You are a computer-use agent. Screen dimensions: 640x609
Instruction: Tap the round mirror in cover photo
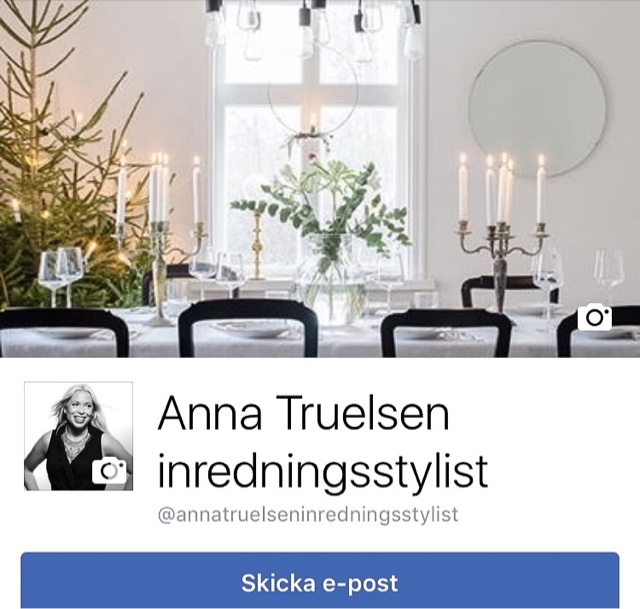tap(538, 109)
